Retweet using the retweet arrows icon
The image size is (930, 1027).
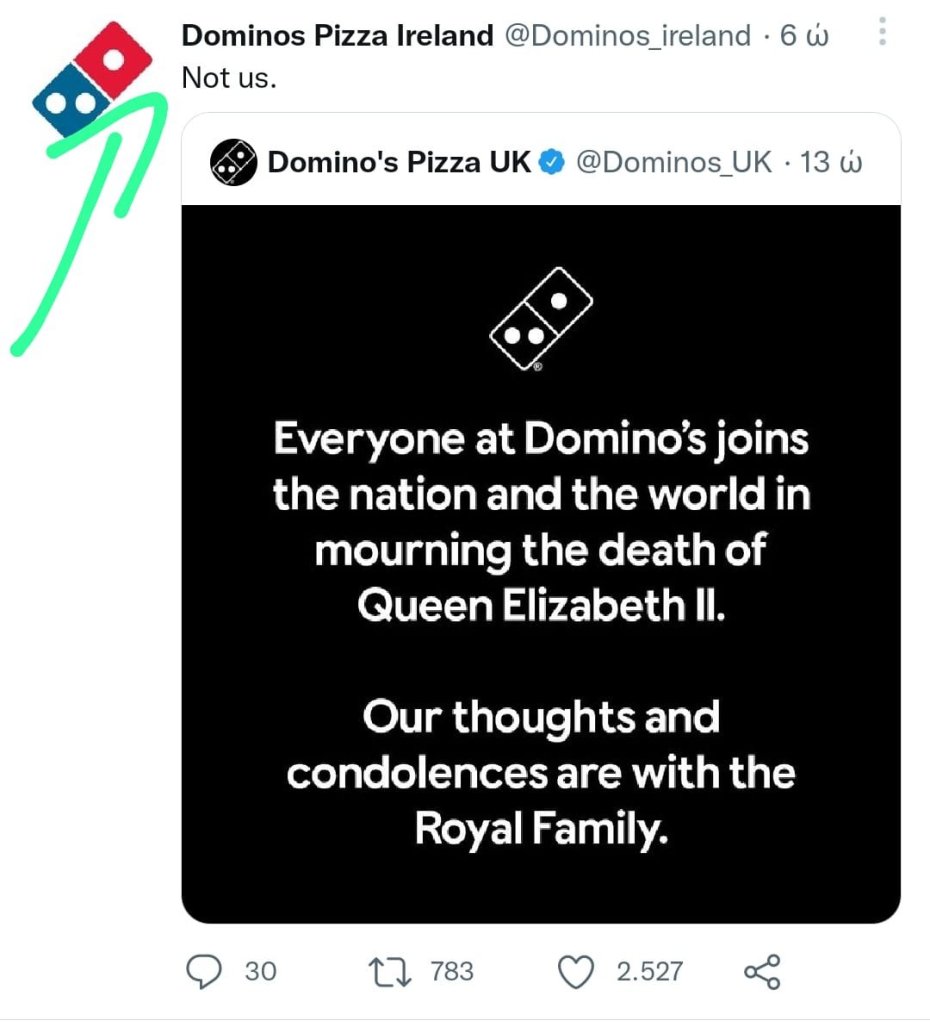[x=389, y=971]
